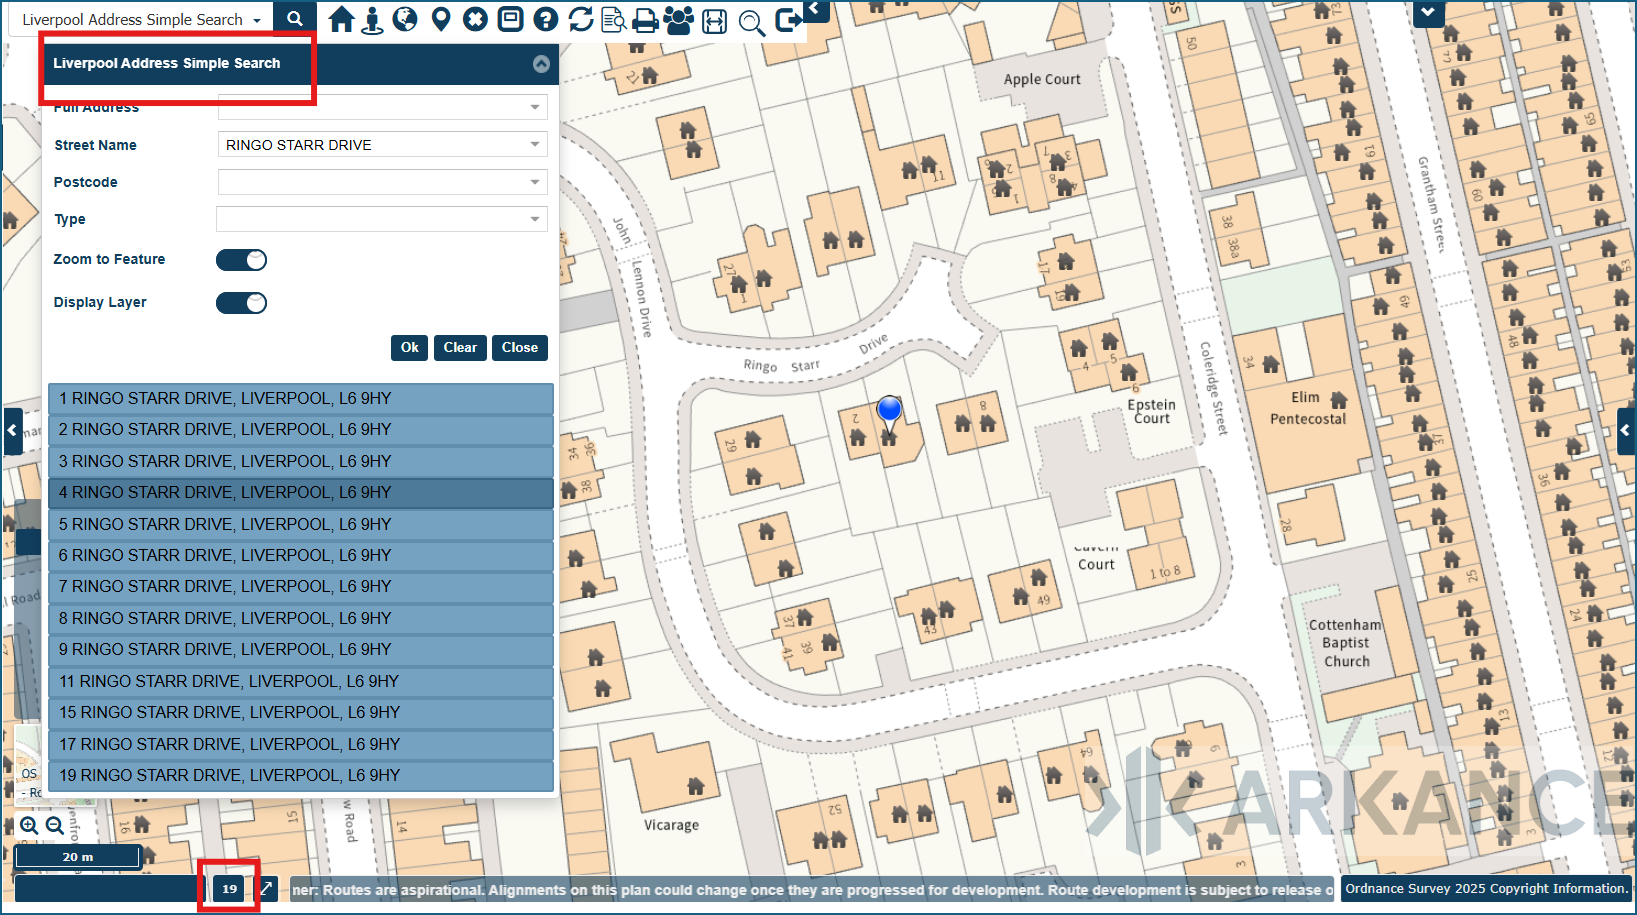Click the Elim Pentecostal map label
This screenshot has height=915, width=1637.
[x=1308, y=408]
